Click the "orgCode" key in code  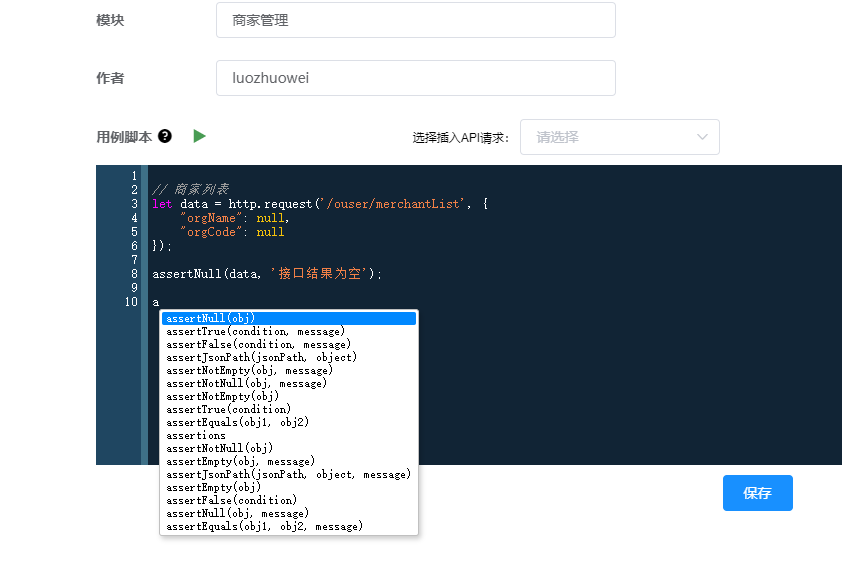coord(211,232)
